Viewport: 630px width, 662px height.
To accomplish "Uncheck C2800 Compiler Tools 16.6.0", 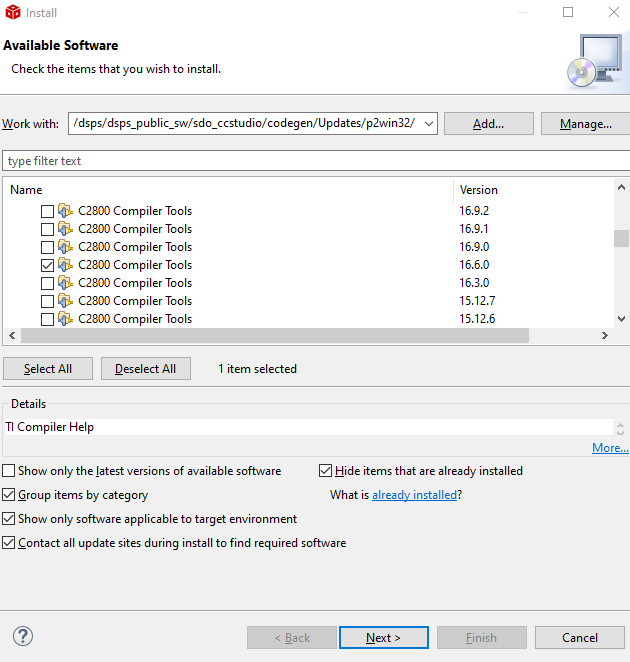I will tap(47, 265).
